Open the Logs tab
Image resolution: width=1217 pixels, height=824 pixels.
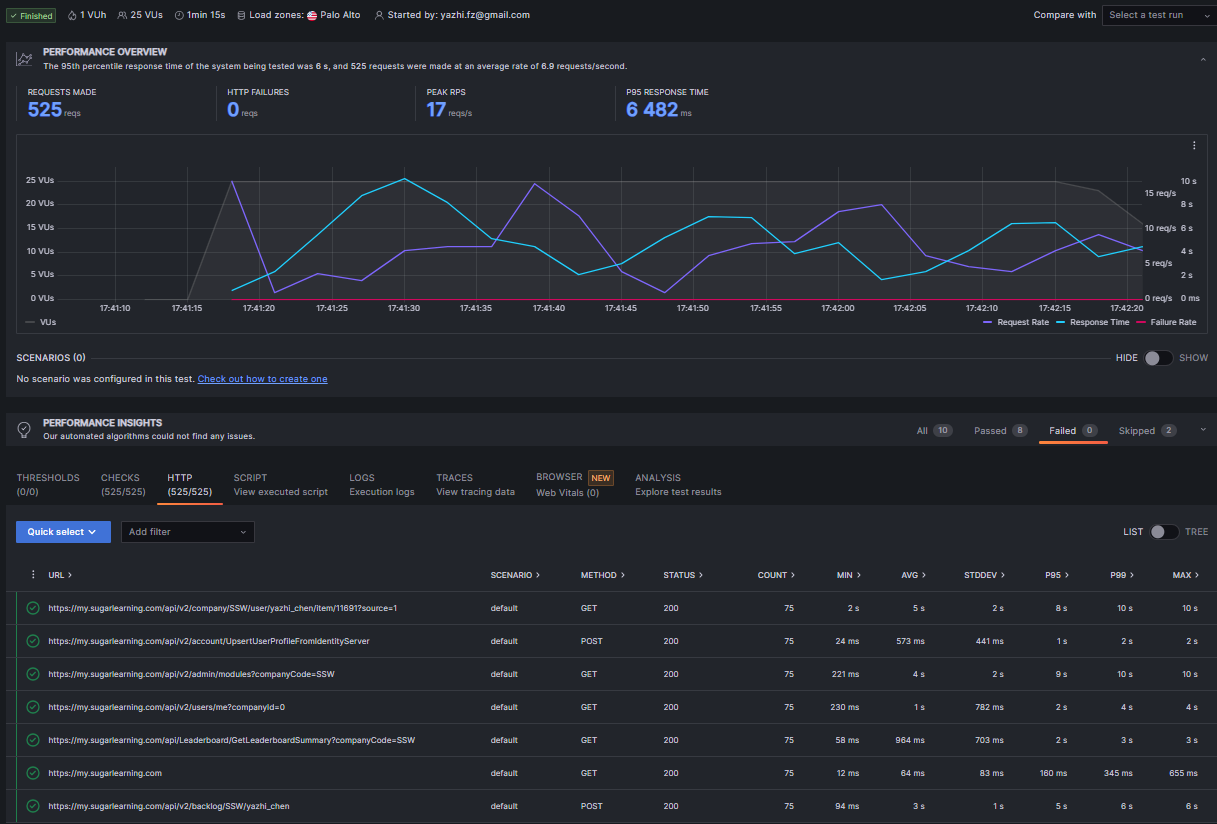[x=381, y=484]
